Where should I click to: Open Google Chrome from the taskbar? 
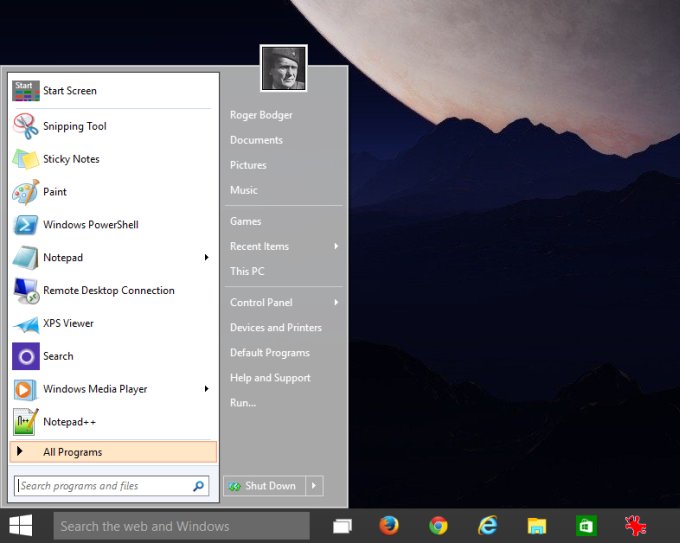[x=438, y=525]
